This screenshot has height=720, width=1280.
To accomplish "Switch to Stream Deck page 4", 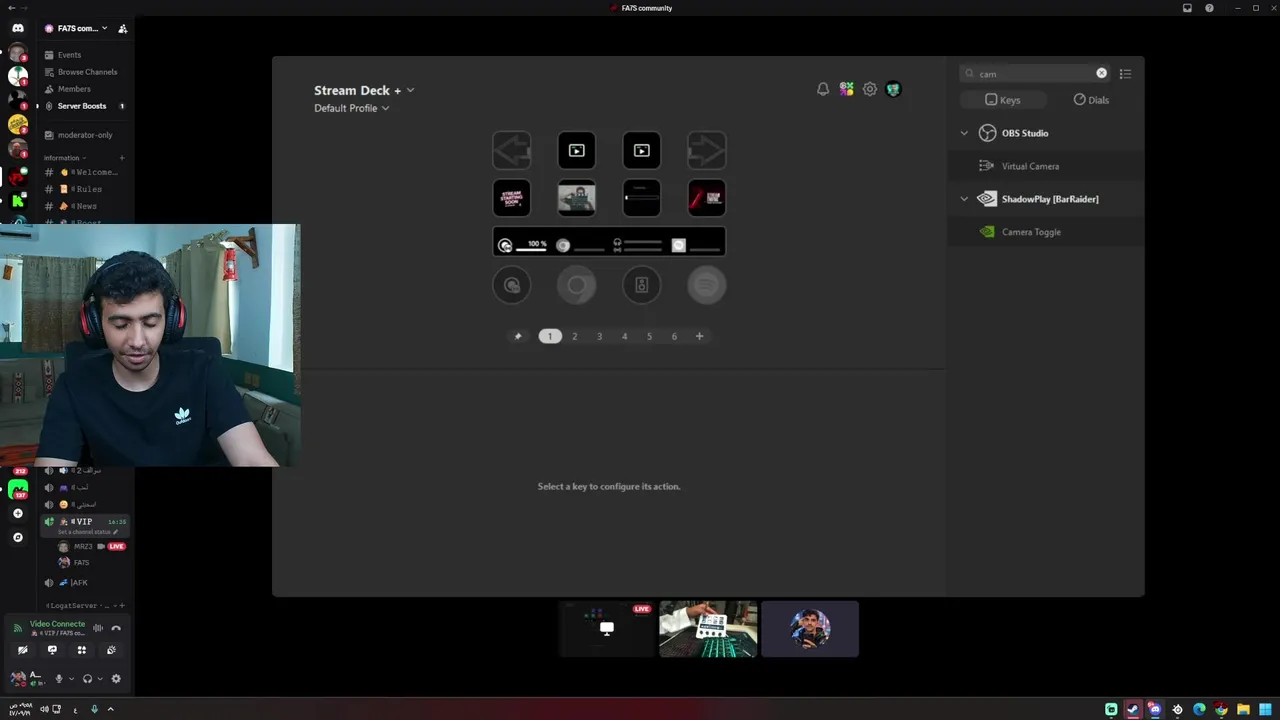I will pos(624,336).
